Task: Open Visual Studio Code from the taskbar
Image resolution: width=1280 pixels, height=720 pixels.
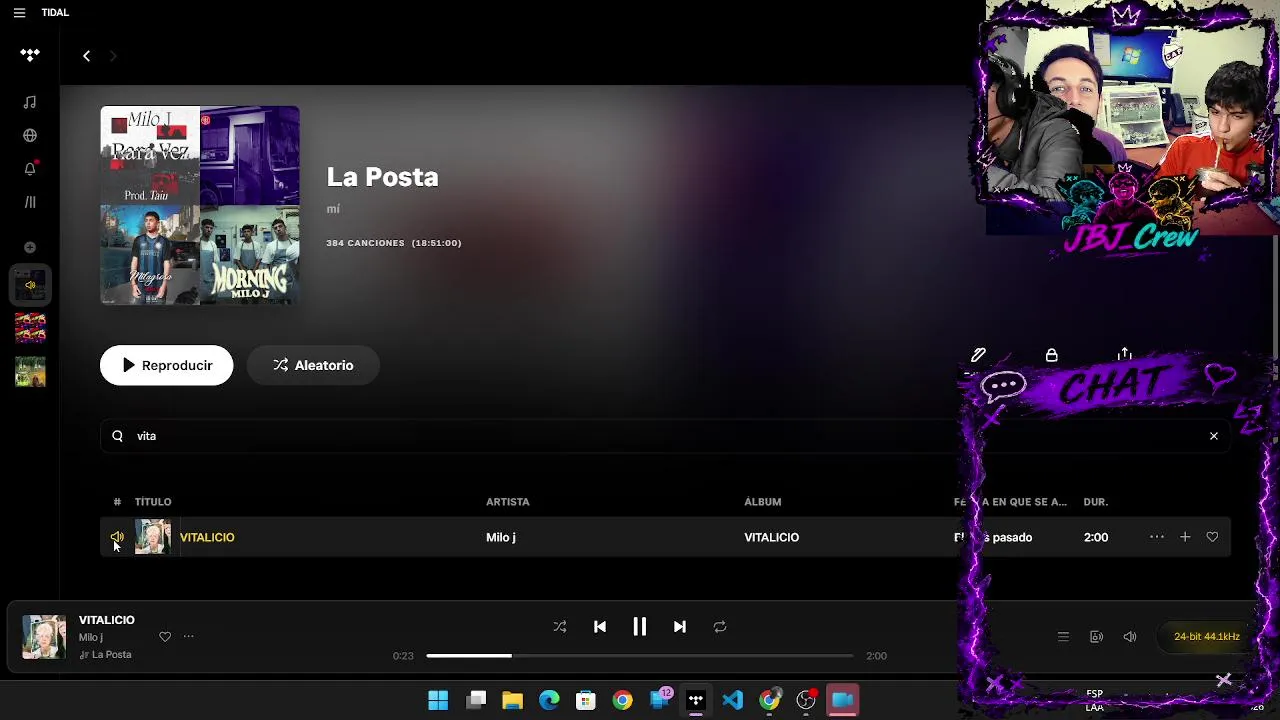Action: click(x=733, y=700)
